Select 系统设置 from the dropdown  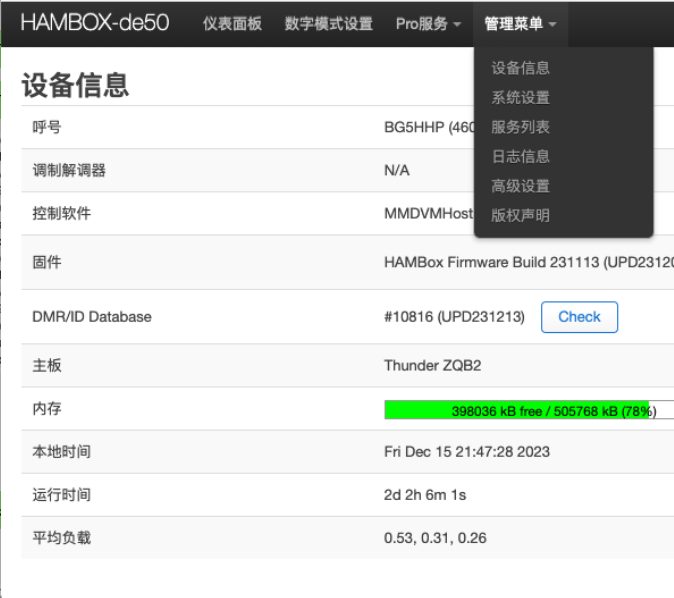520,98
